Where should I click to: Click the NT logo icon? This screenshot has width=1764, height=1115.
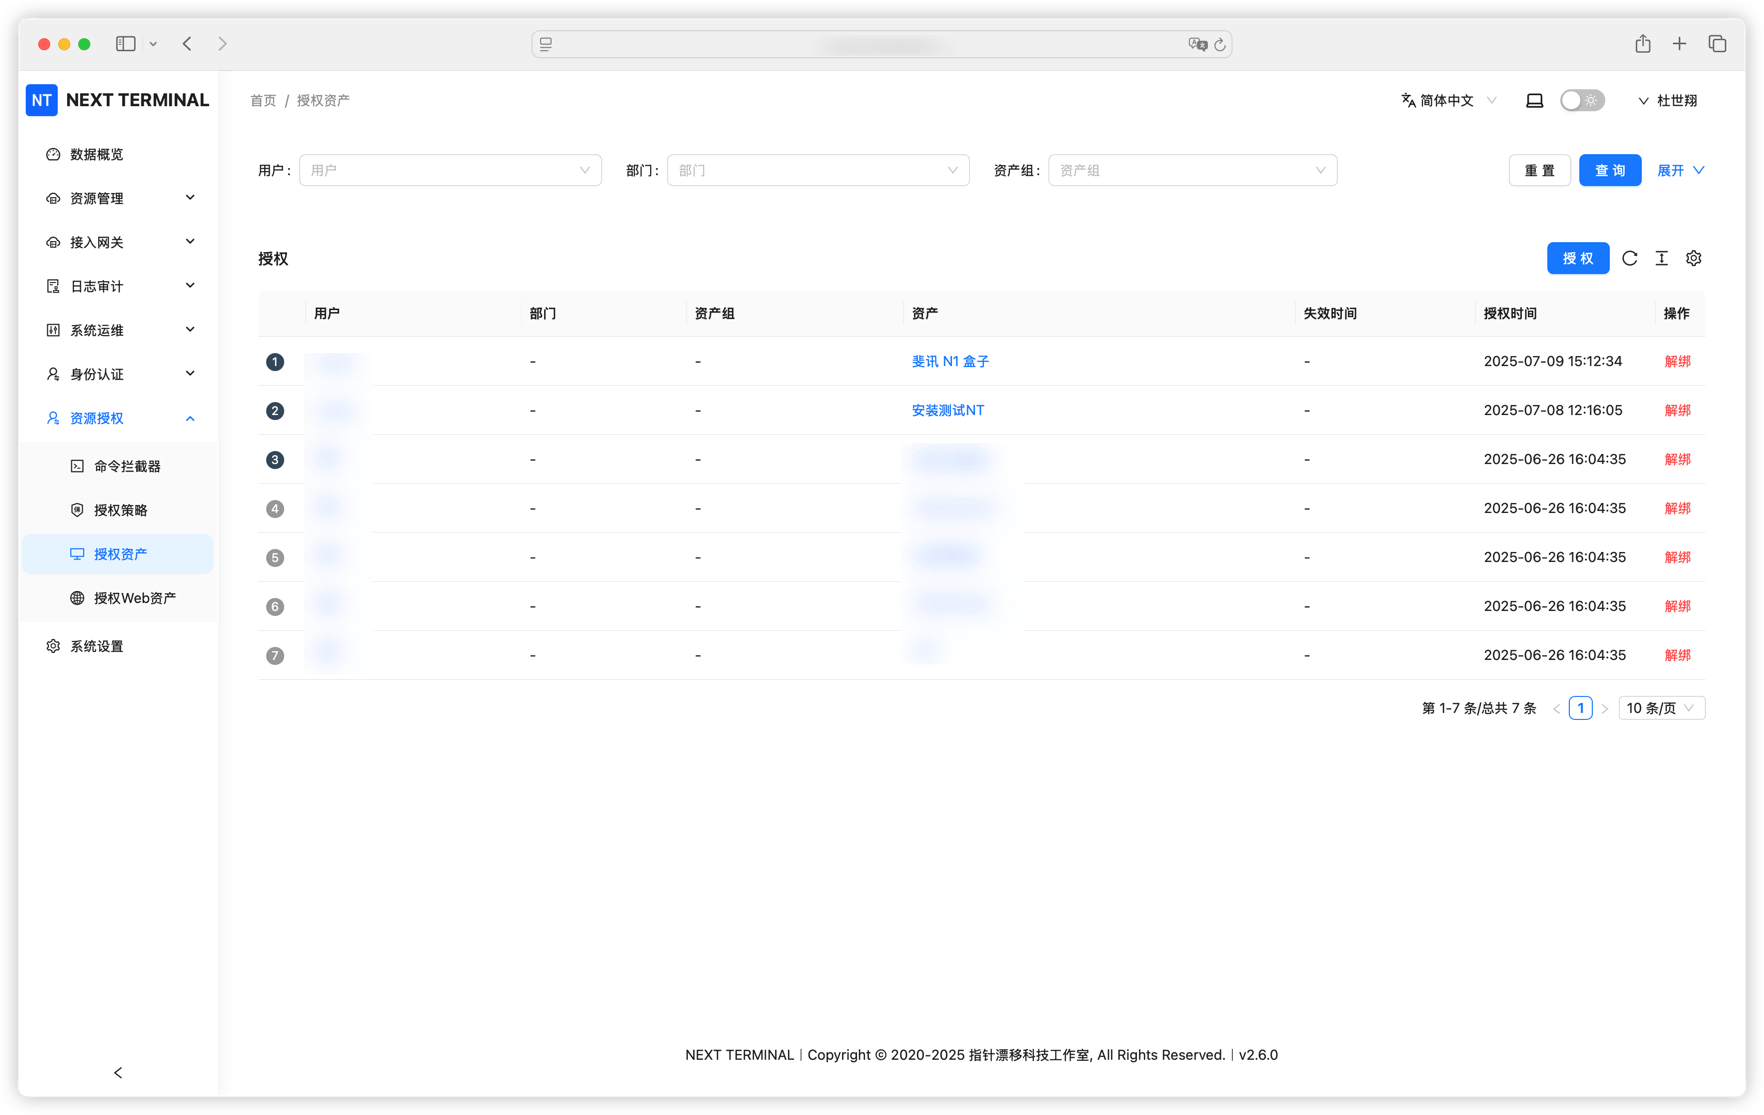[42, 100]
